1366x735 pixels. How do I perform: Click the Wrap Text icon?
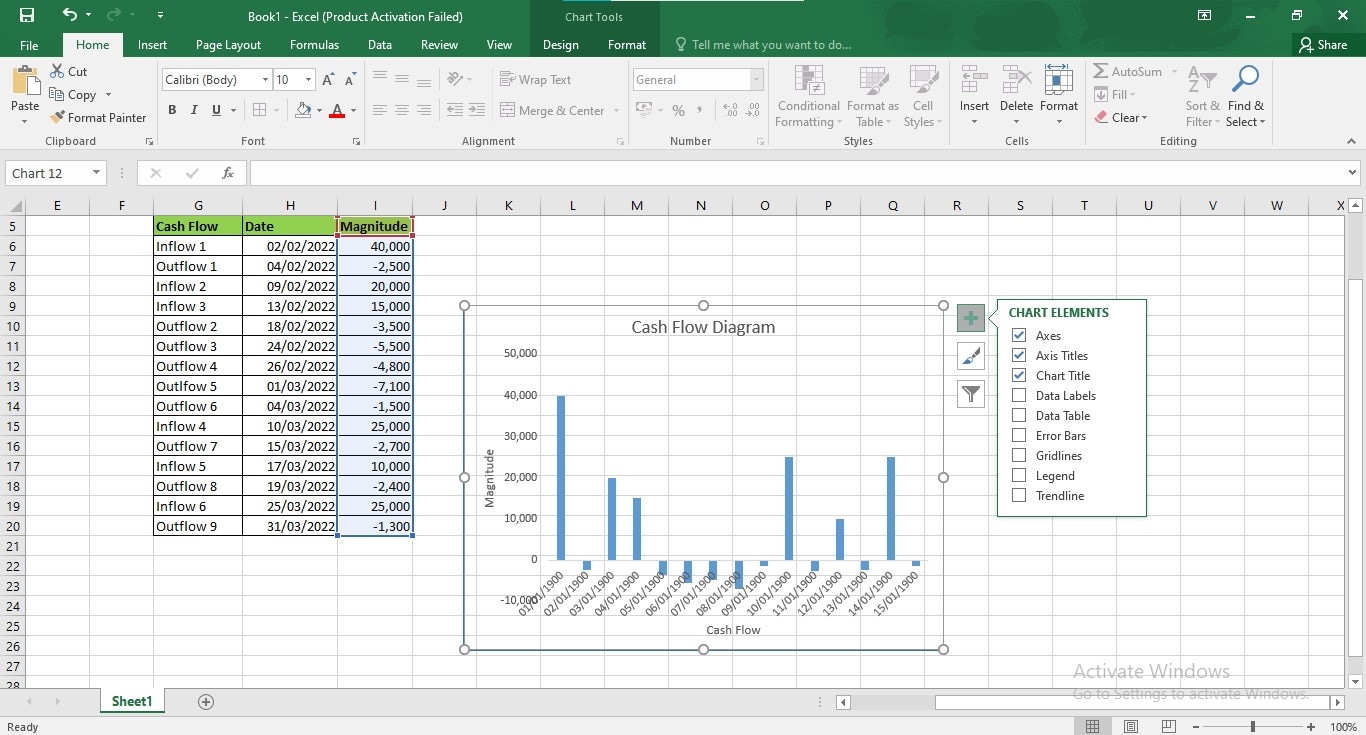click(507, 80)
